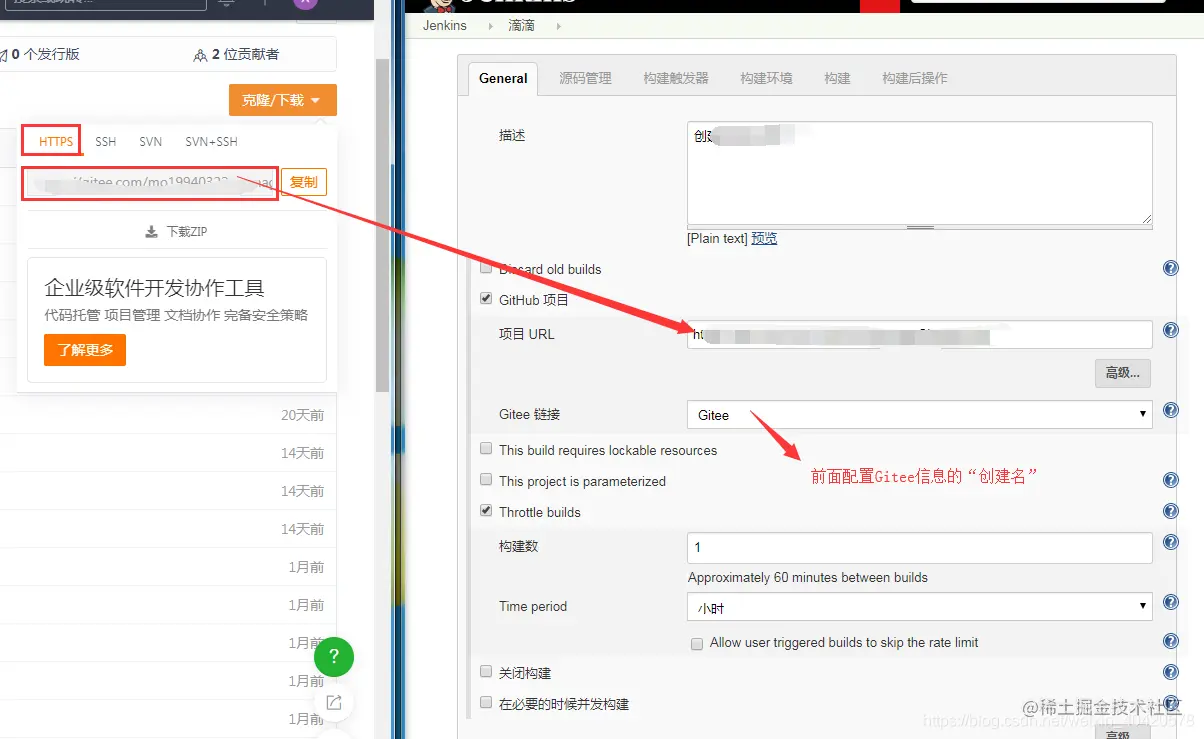The image size is (1204, 739).
Task: Open help for Discard old builds
Action: tap(1171, 269)
